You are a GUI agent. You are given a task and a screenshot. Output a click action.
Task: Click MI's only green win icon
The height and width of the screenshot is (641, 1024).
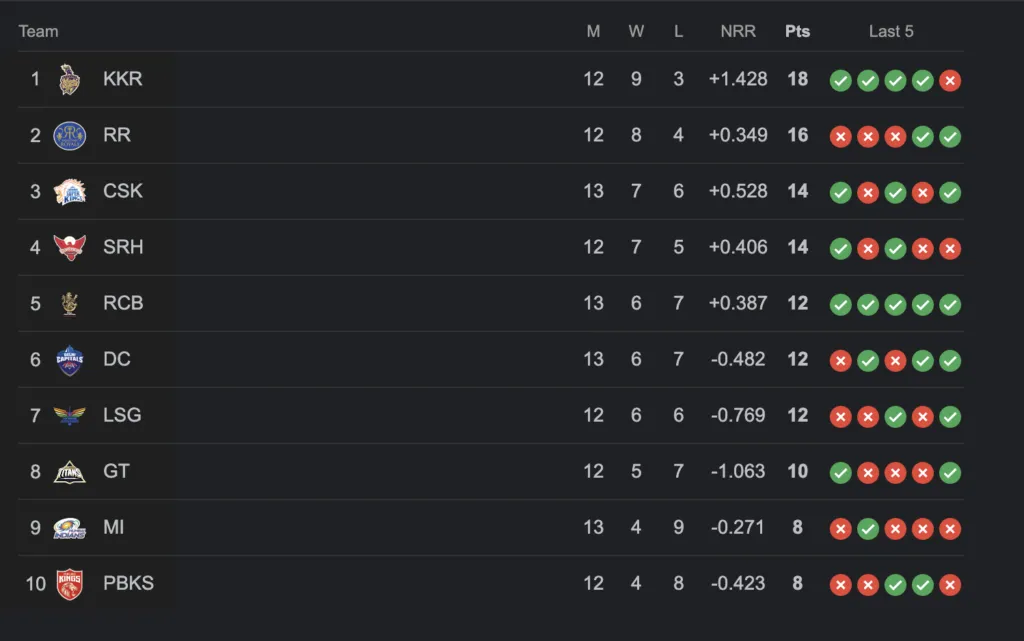click(x=867, y=529)
